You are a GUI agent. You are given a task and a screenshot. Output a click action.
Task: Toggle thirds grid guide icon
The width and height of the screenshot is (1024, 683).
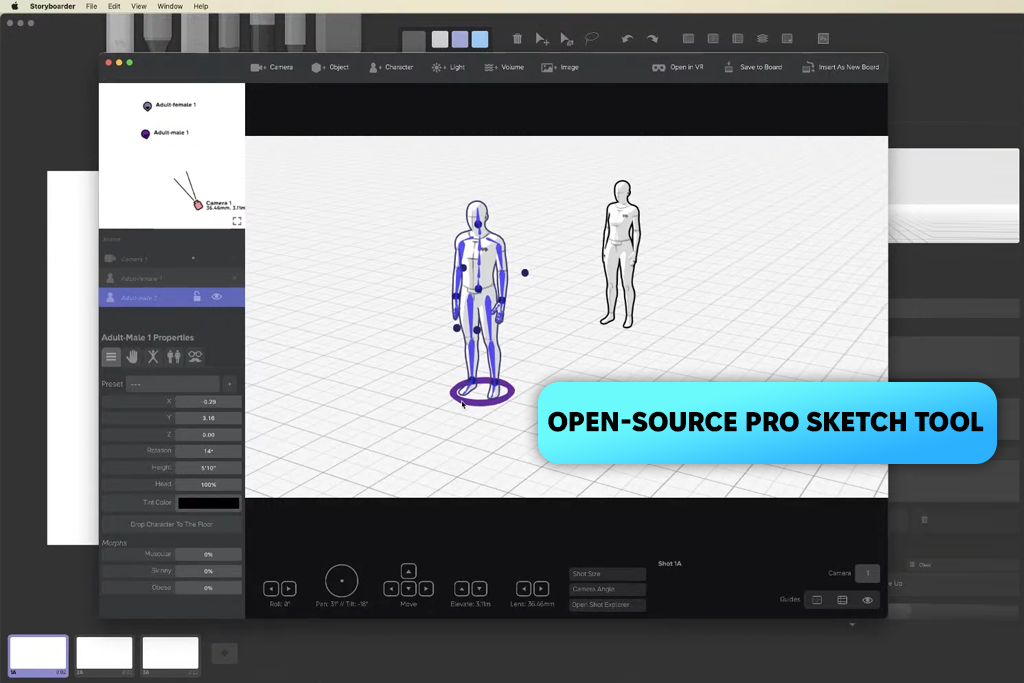click(842, 600)
